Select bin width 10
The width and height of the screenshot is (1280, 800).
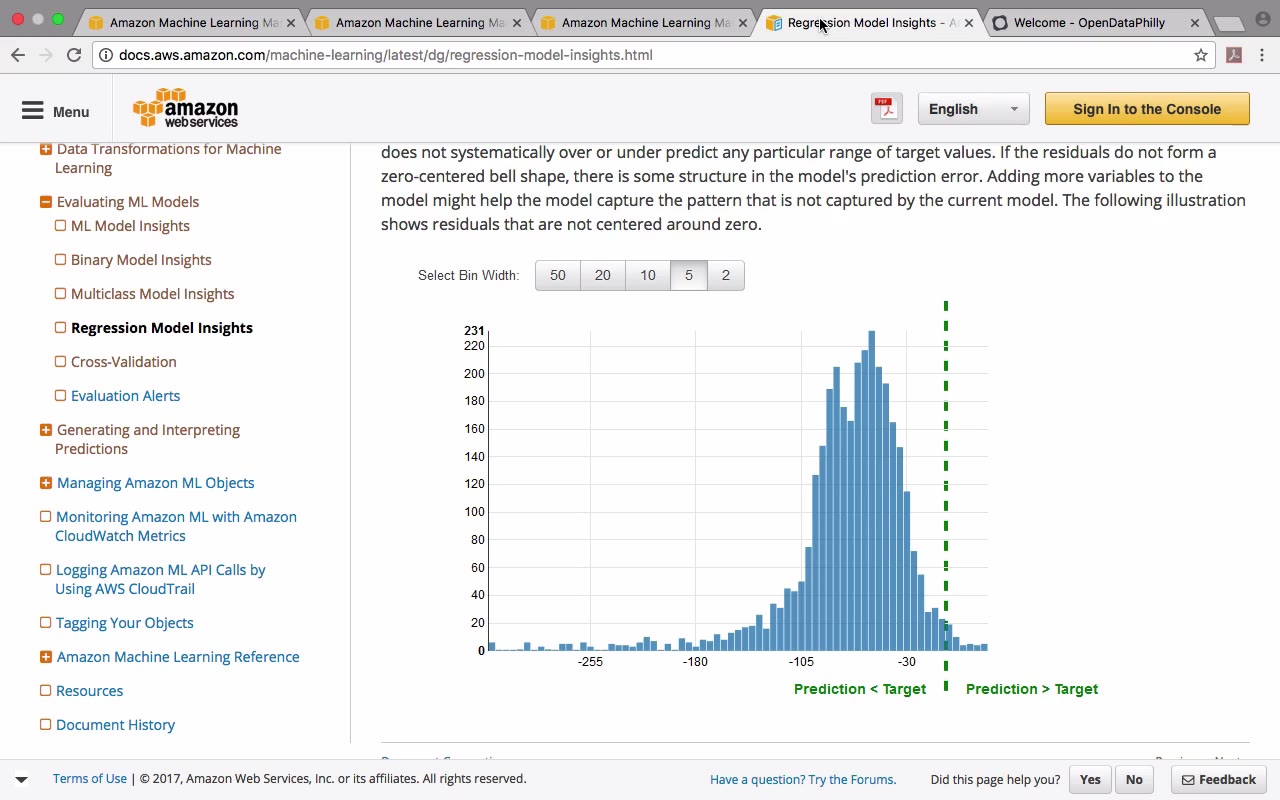tap(648, 275)
